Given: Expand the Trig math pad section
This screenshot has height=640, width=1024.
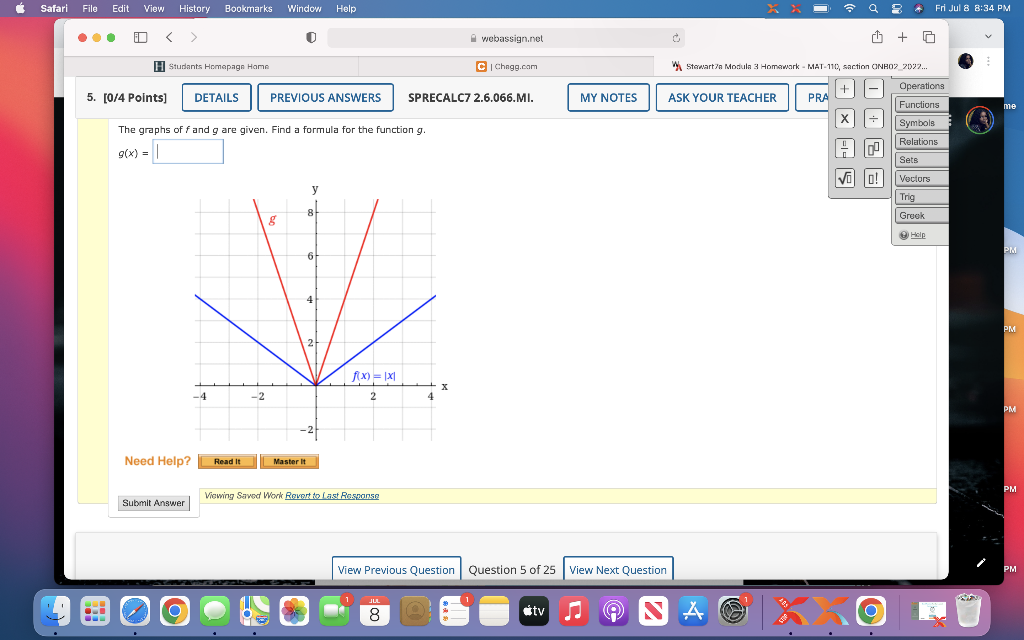Looking at the screenshot, I should pyautogui.click(x=921, y=197).
